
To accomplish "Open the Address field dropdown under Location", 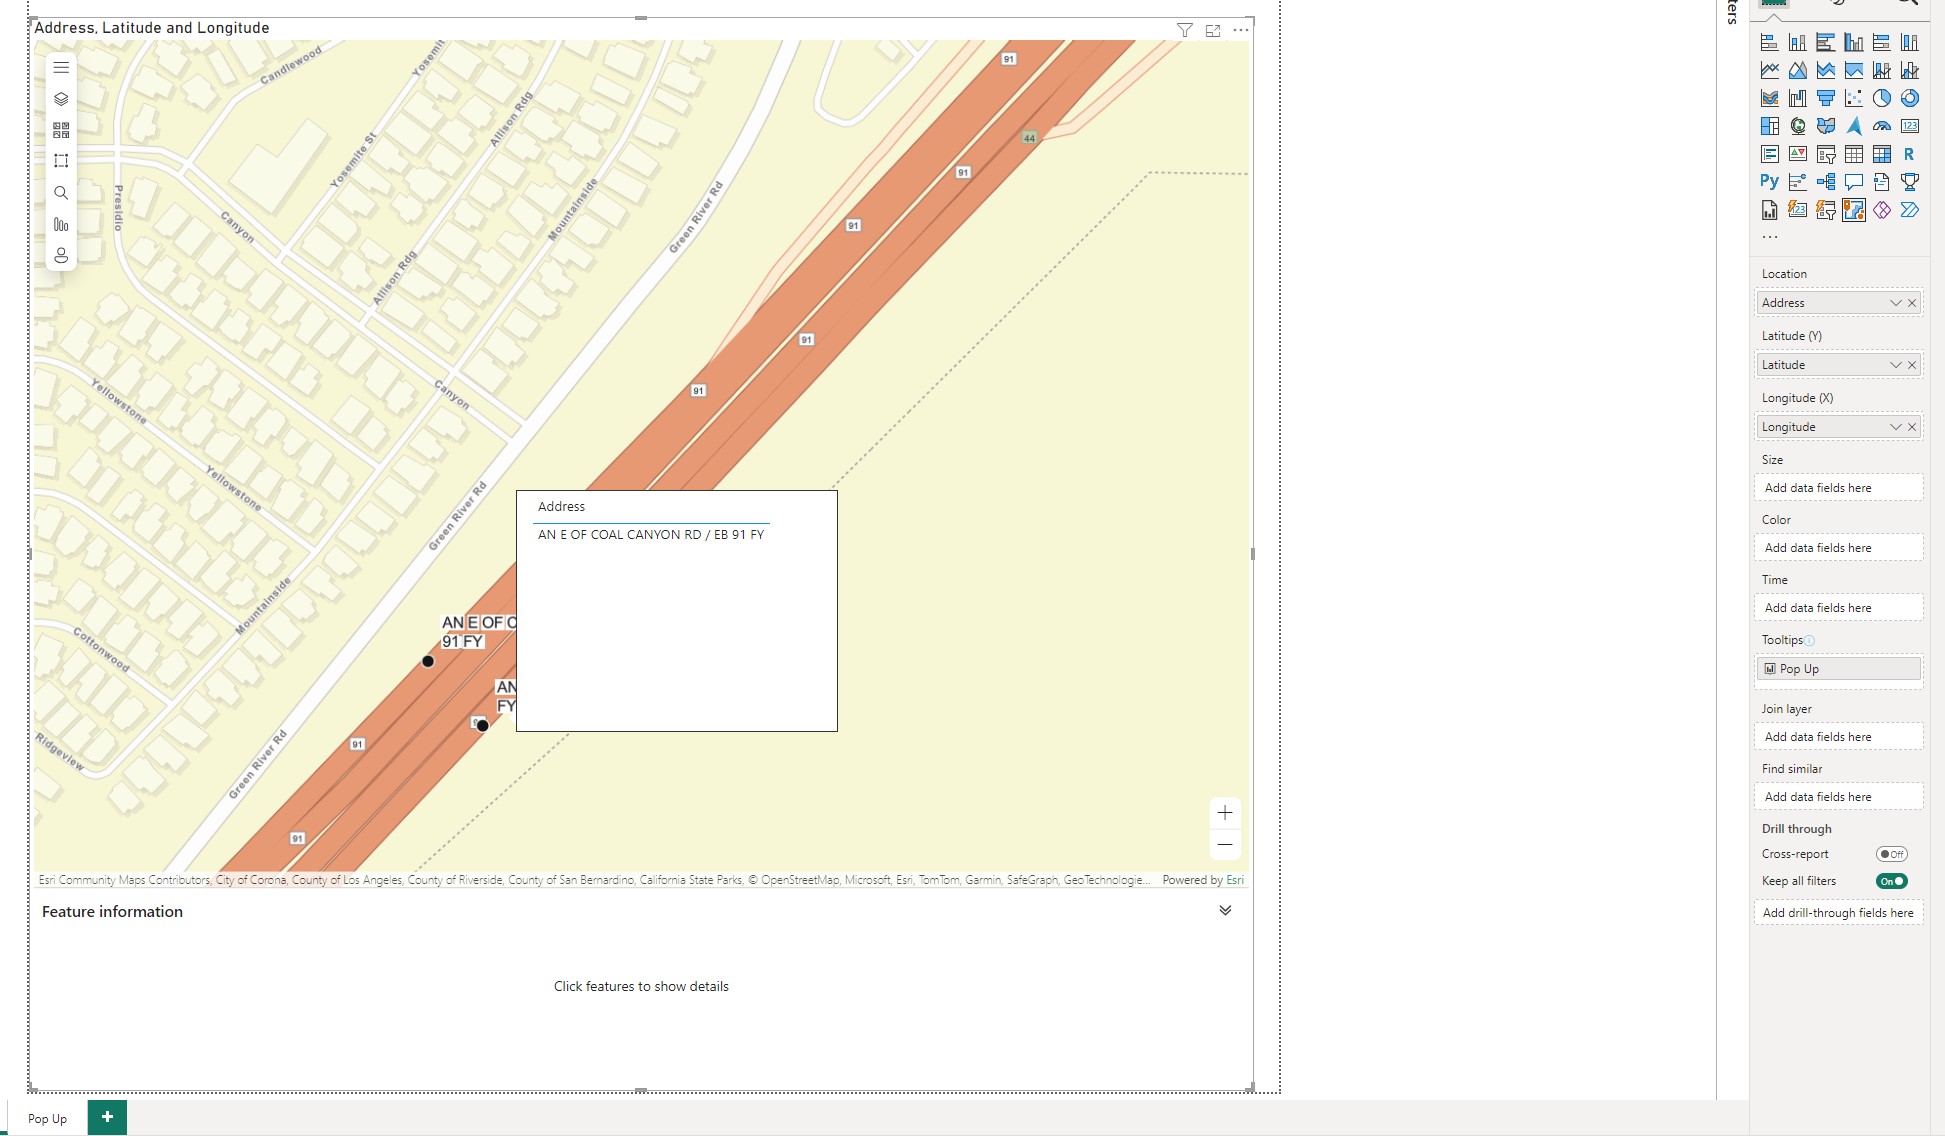I will pyautogui.click(x=1895, y=302).
